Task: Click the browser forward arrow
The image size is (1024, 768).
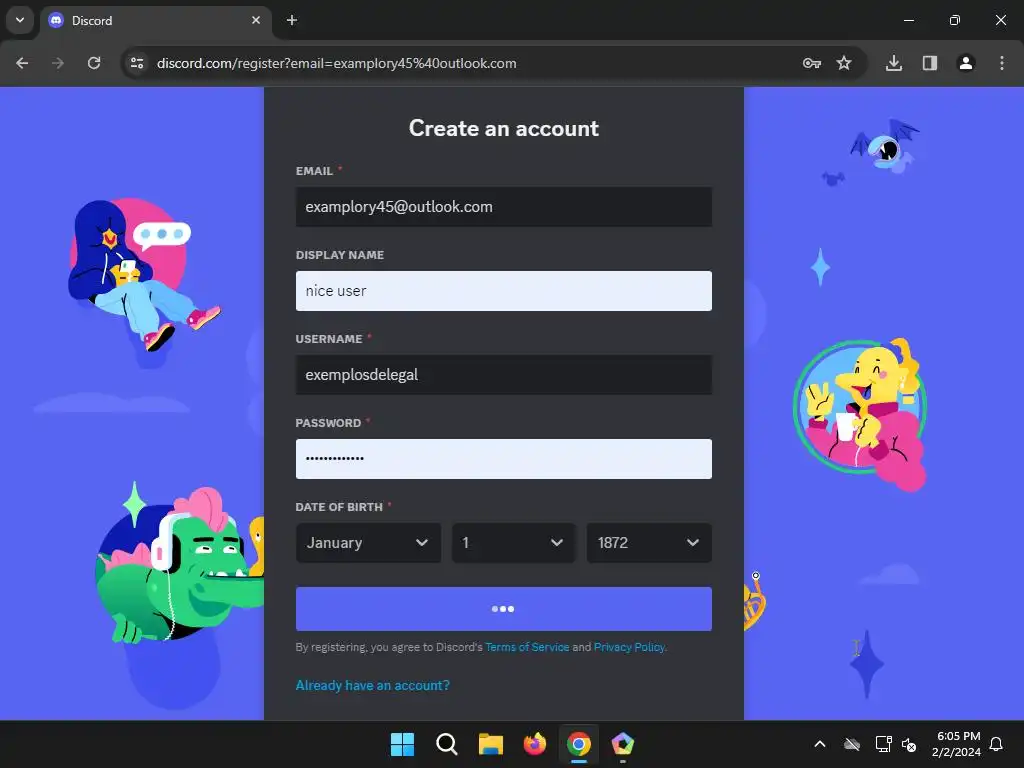Action: click(58, 63)
